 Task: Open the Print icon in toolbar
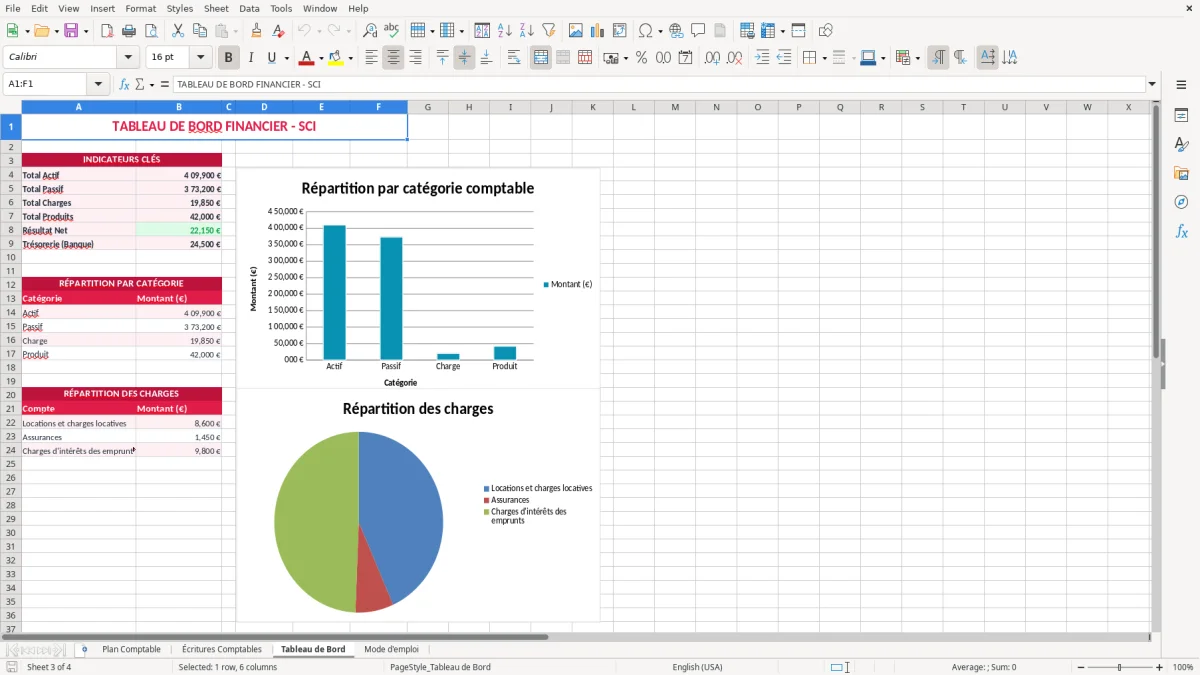pyautogui.click(x=129, y=31)
